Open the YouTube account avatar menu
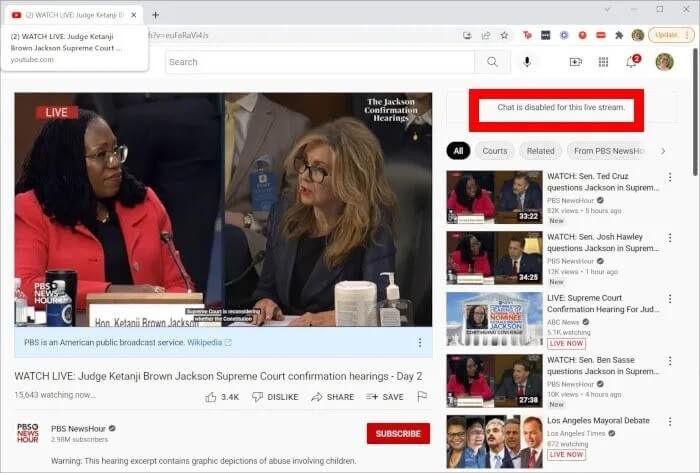This screenshot has height=473, width=700. point(664,62)
